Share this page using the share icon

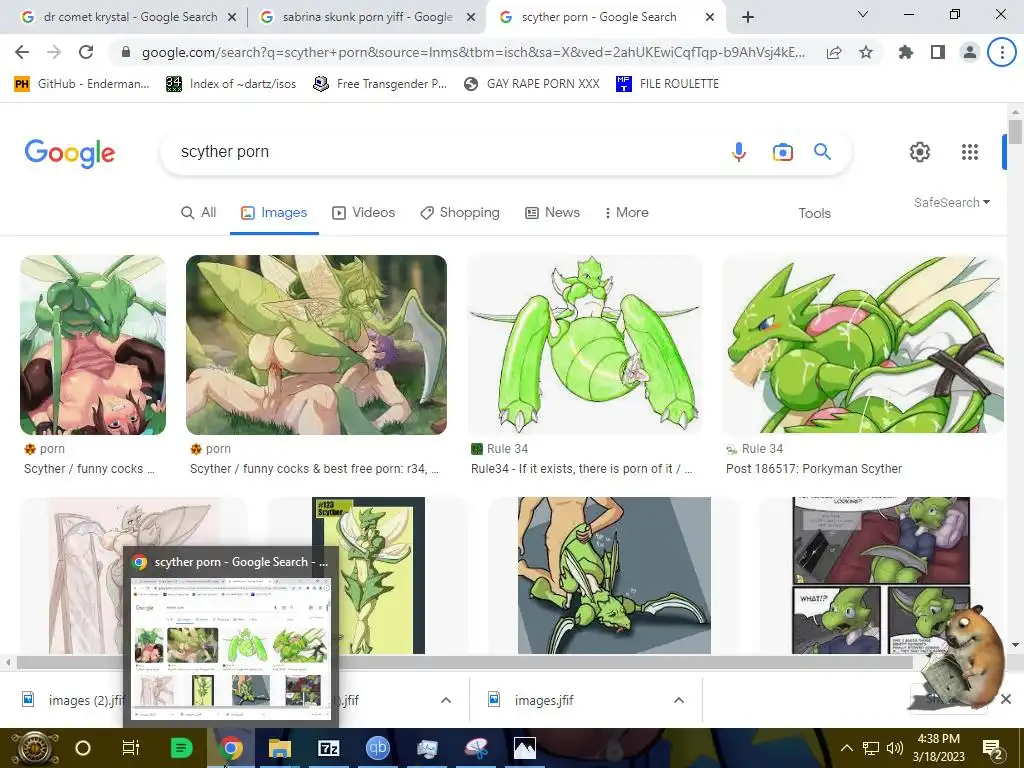[834, 52]
